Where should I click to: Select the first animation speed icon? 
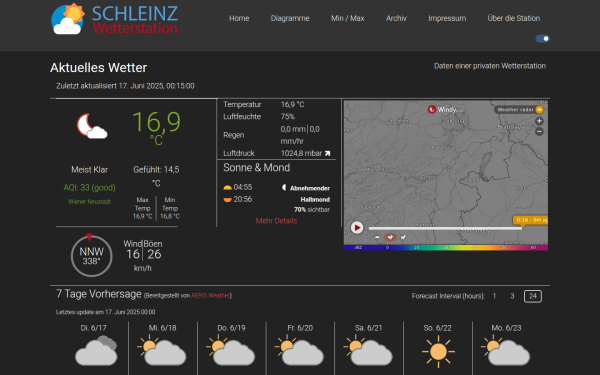pos(377,237)
